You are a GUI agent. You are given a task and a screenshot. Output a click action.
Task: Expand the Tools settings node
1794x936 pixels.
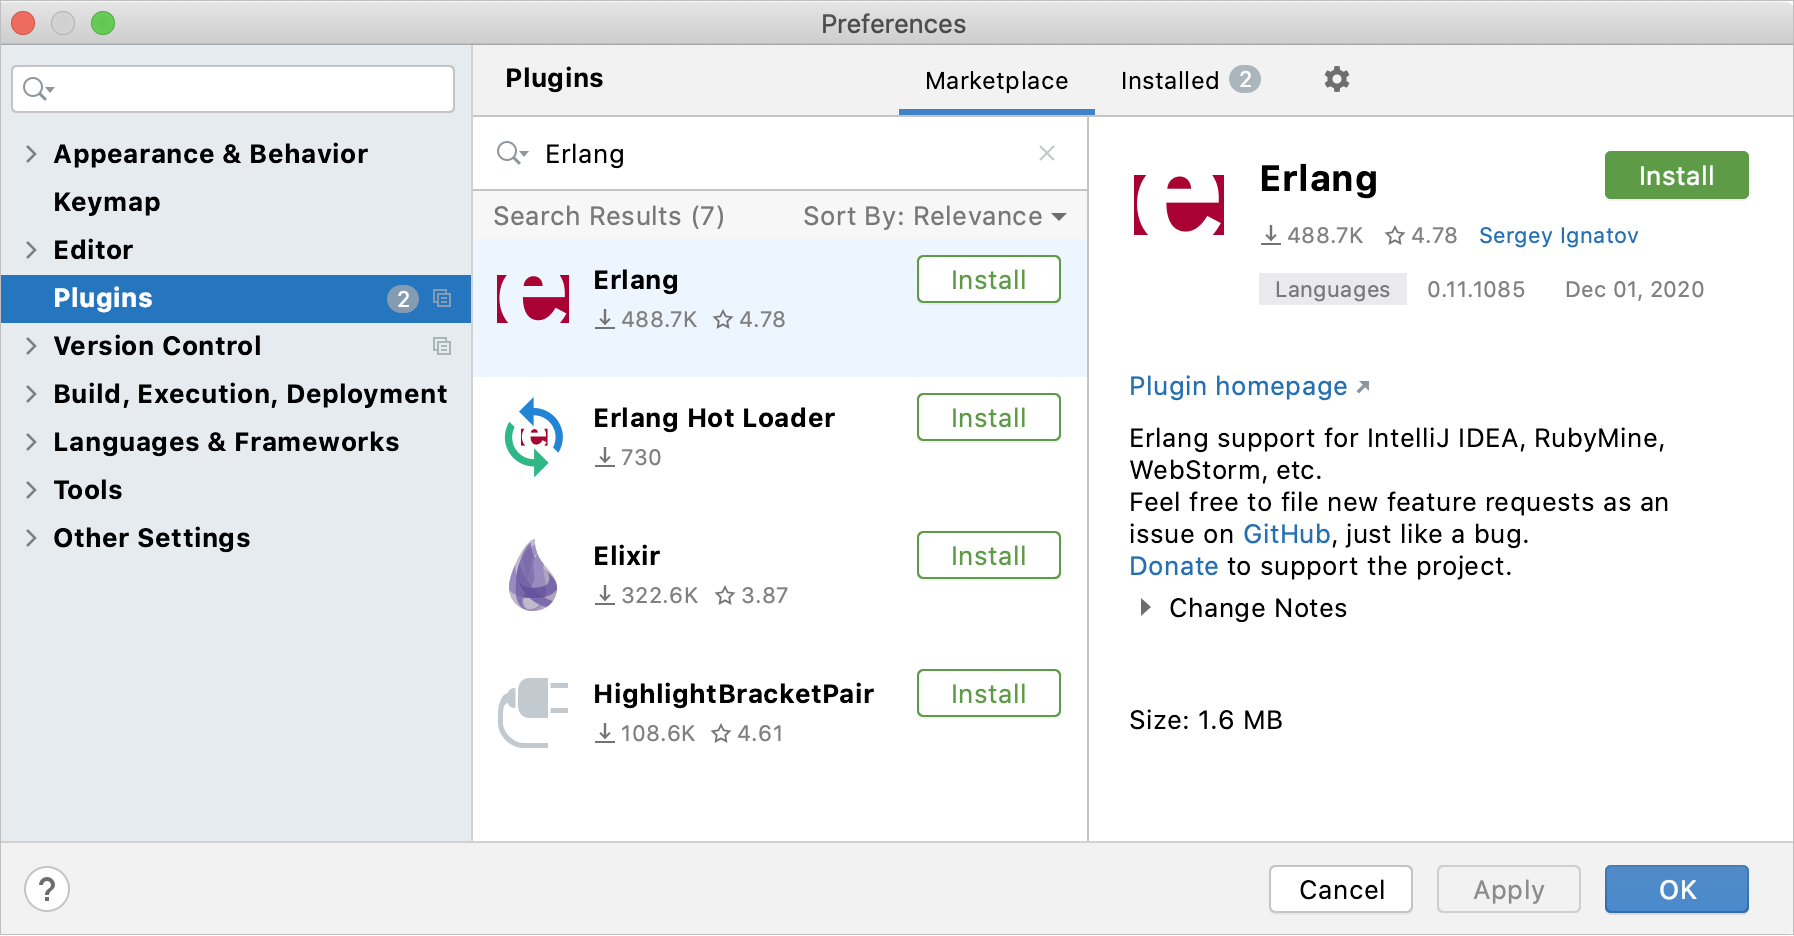(31, 490)
